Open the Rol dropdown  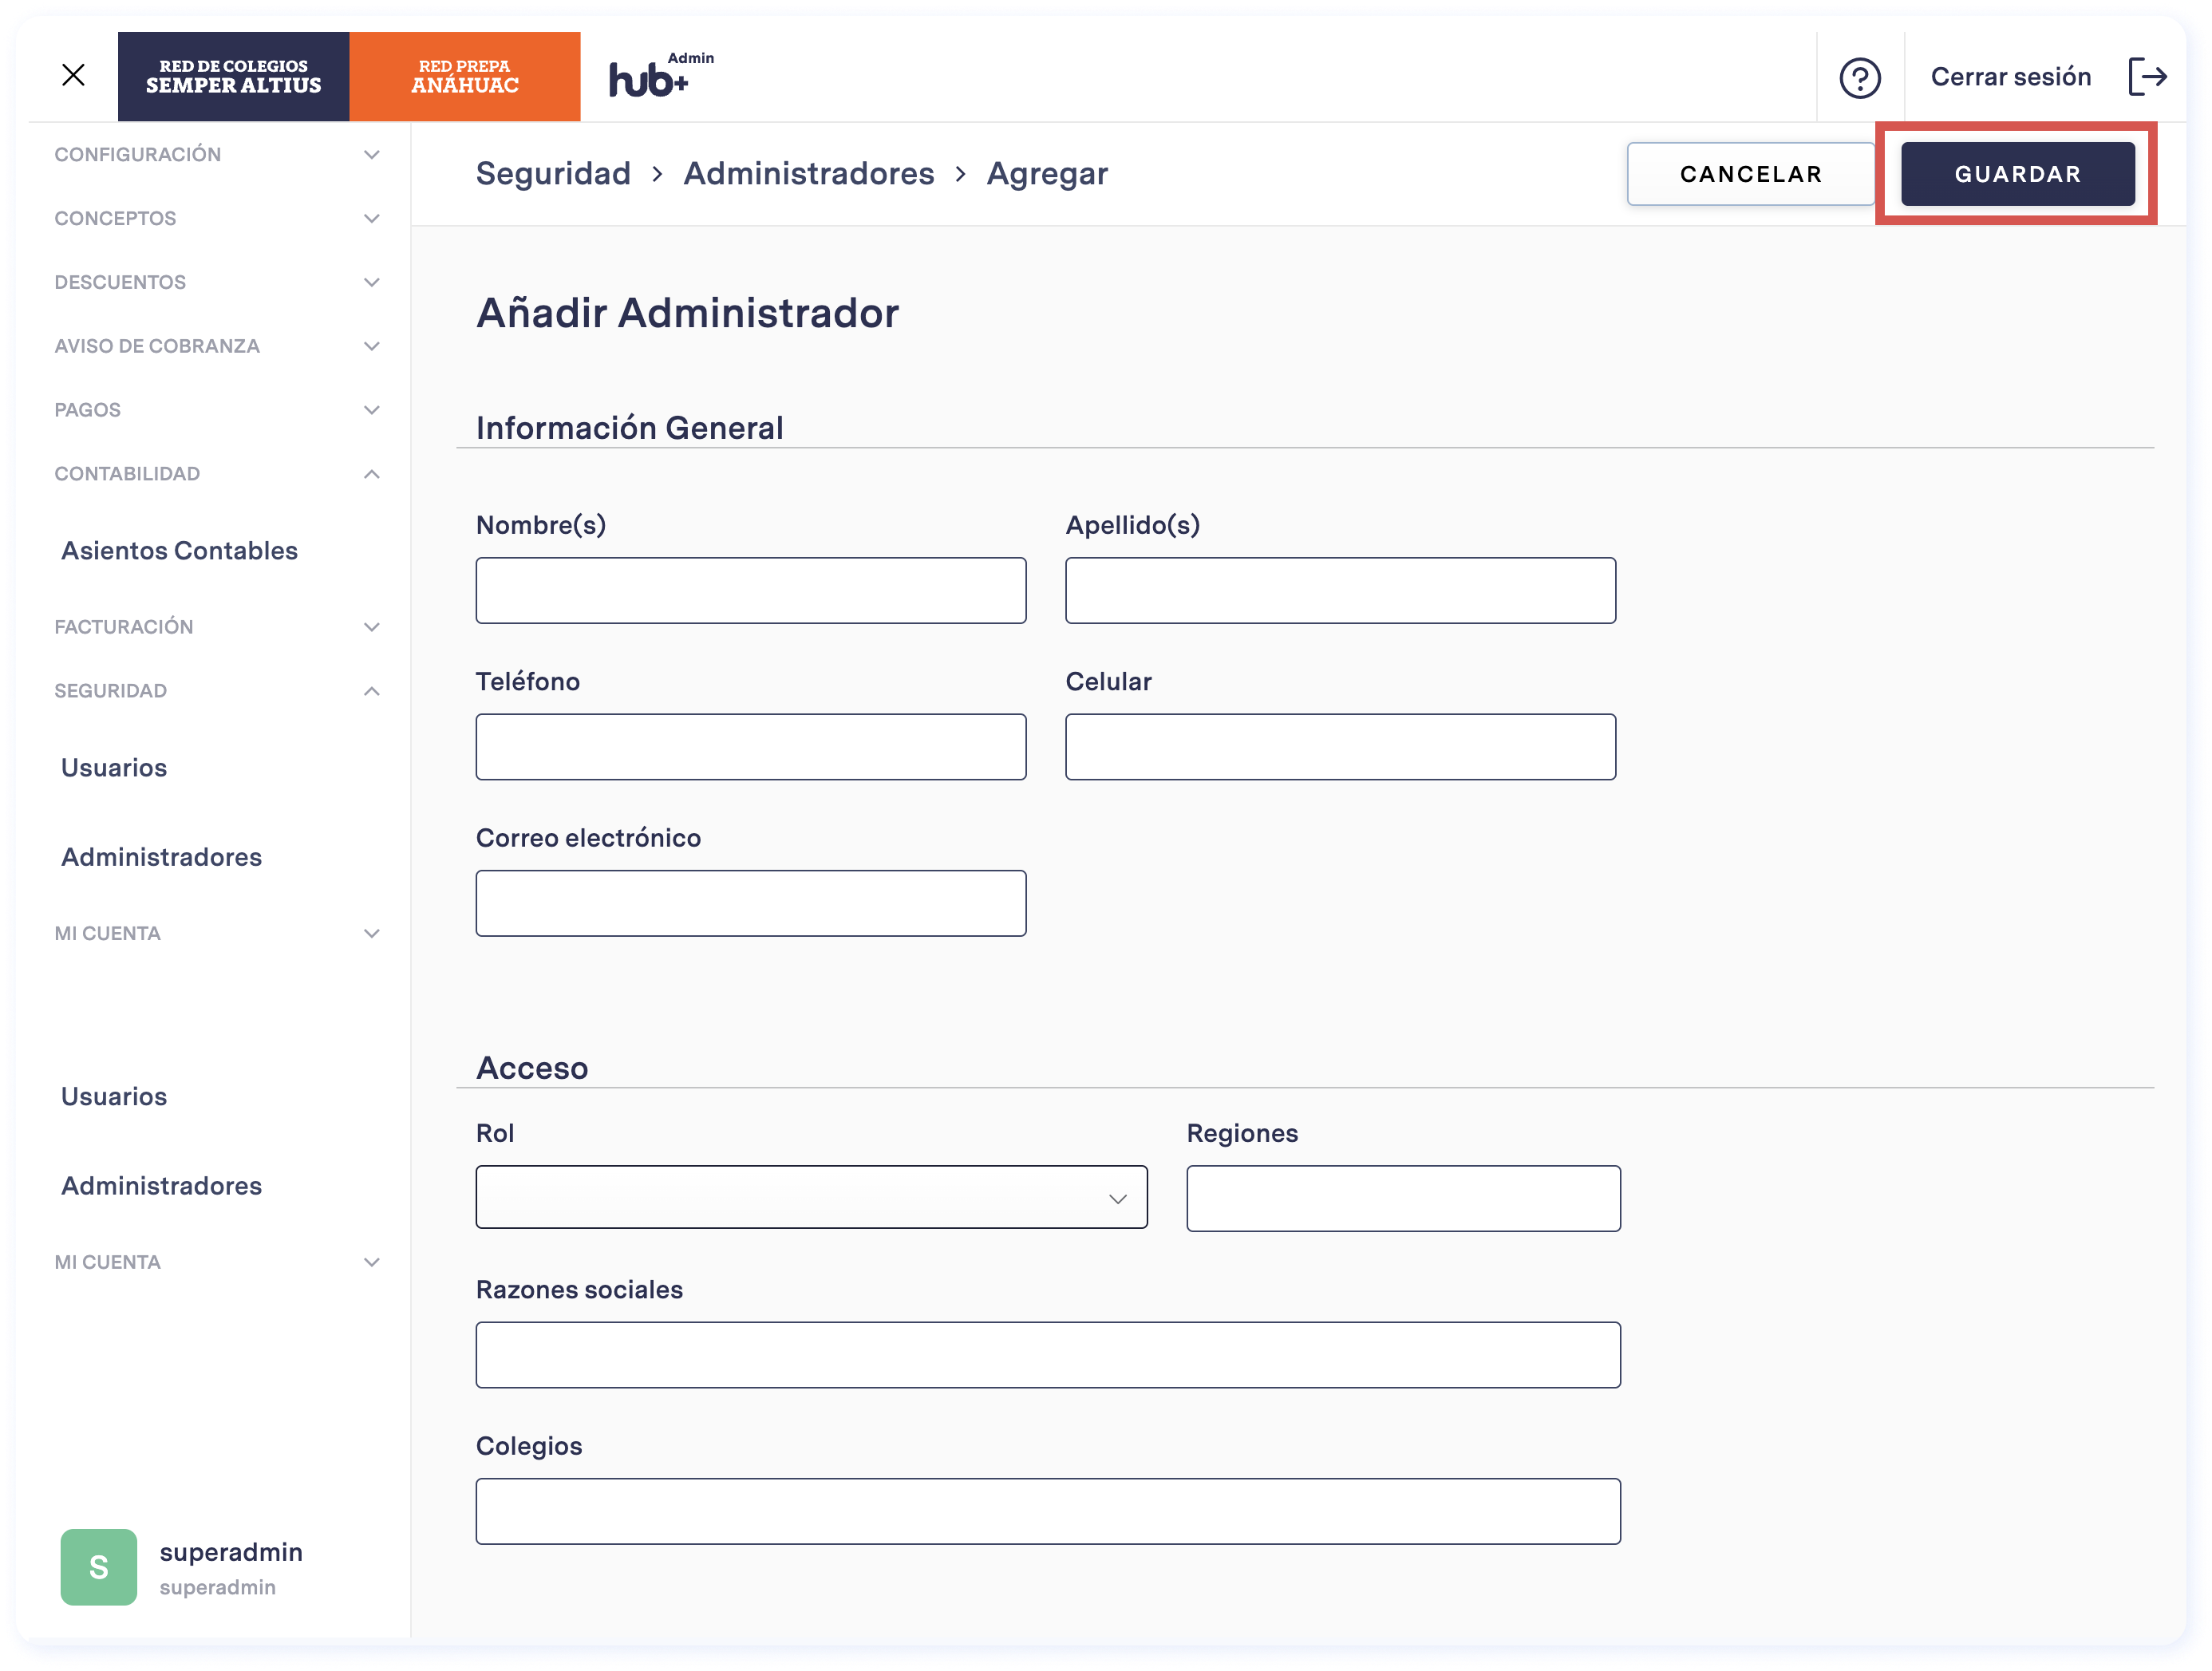click(811, 1197)
